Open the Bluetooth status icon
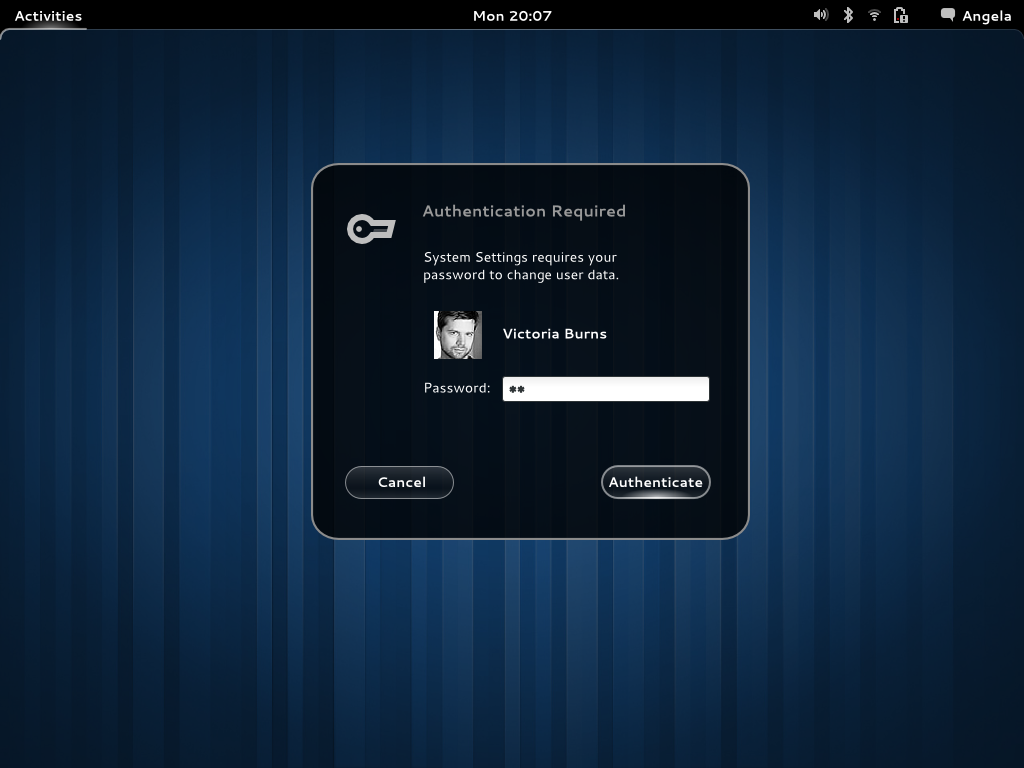The image size is (1024, 768). [x=848, y=15]
